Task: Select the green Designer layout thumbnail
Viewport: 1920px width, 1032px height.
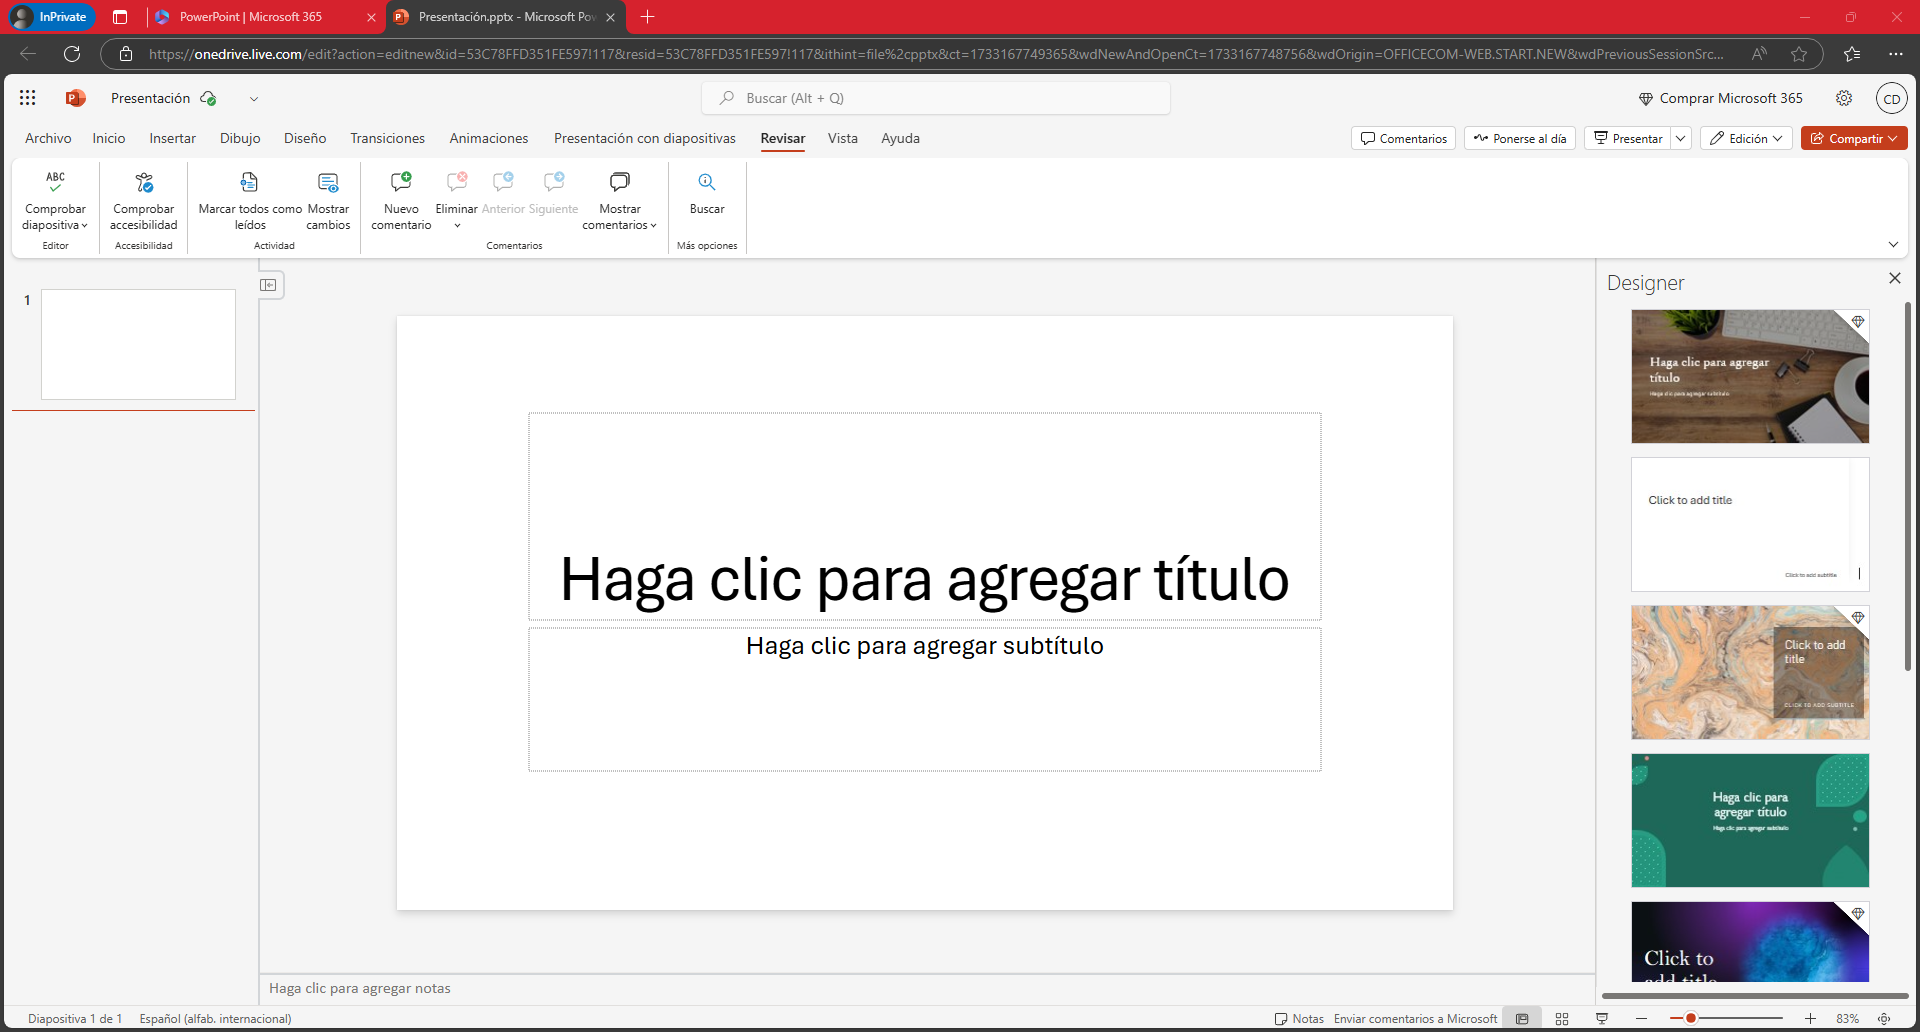Action: pyautogui.click(x=1749, y=820)
